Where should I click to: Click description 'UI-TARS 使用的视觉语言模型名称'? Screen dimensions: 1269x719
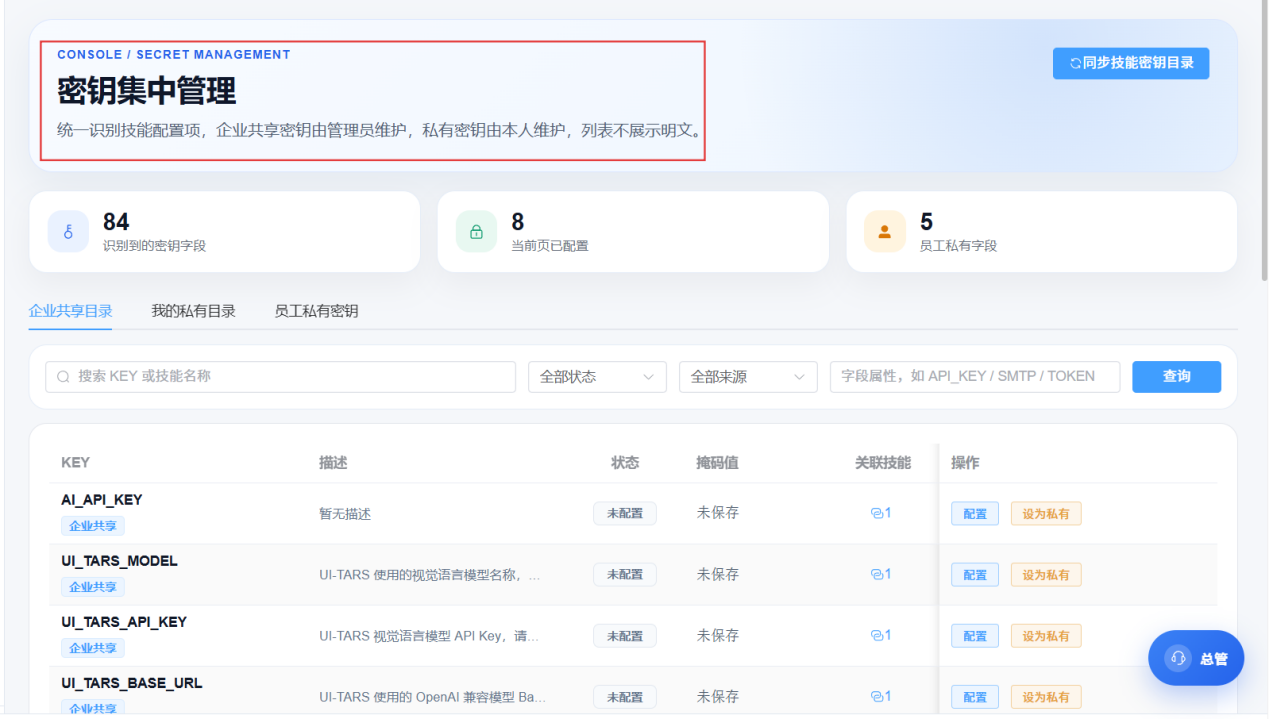(x=430, y=575)
